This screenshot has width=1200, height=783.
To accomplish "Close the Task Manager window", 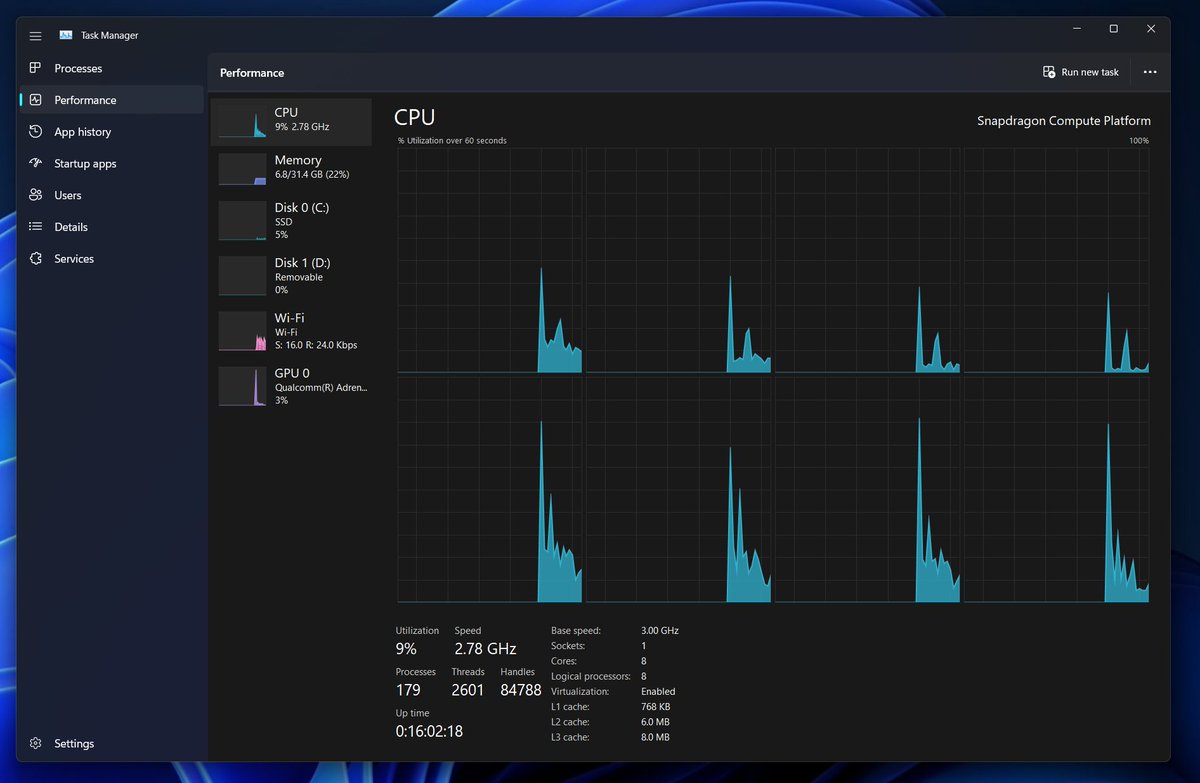I will [x=1151, y=29].
